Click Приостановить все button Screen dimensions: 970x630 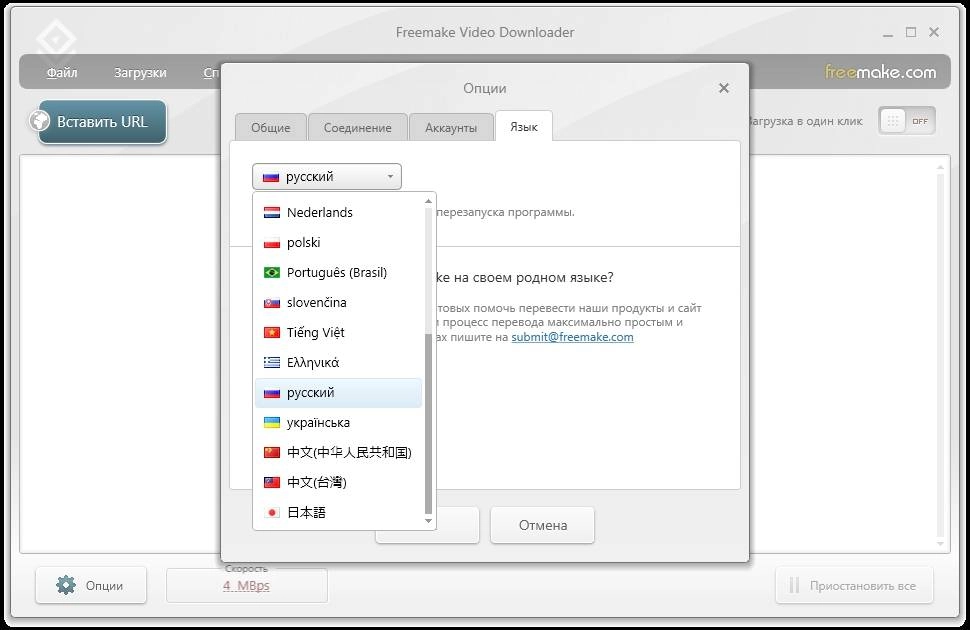854,585
